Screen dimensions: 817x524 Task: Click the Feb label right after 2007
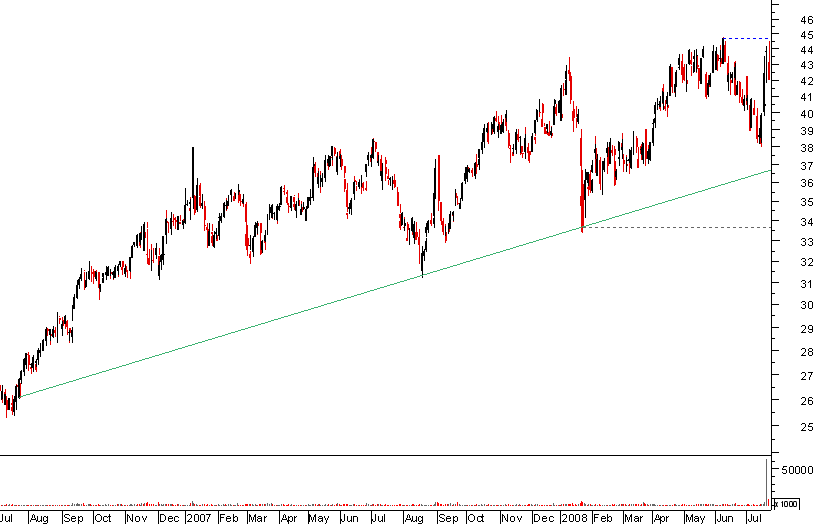(228, 518)
